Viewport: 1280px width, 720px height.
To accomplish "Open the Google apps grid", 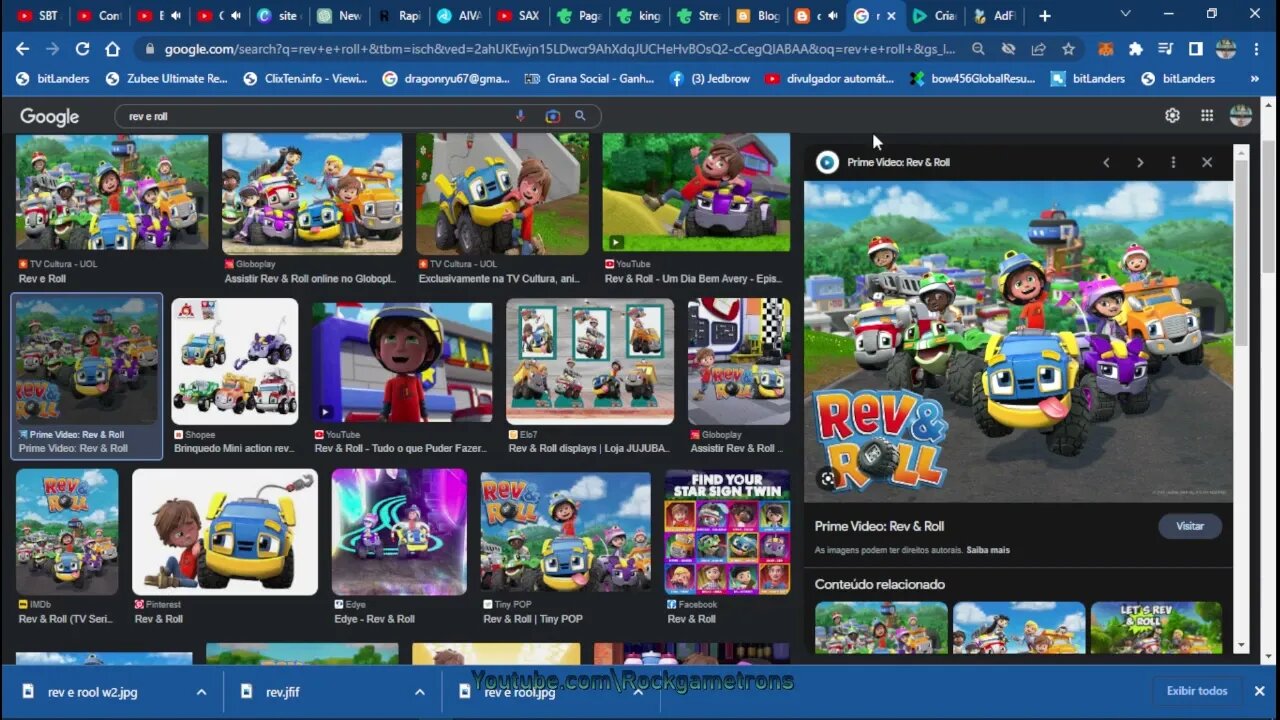I will pyautogui.click(x=1207, y=115).
